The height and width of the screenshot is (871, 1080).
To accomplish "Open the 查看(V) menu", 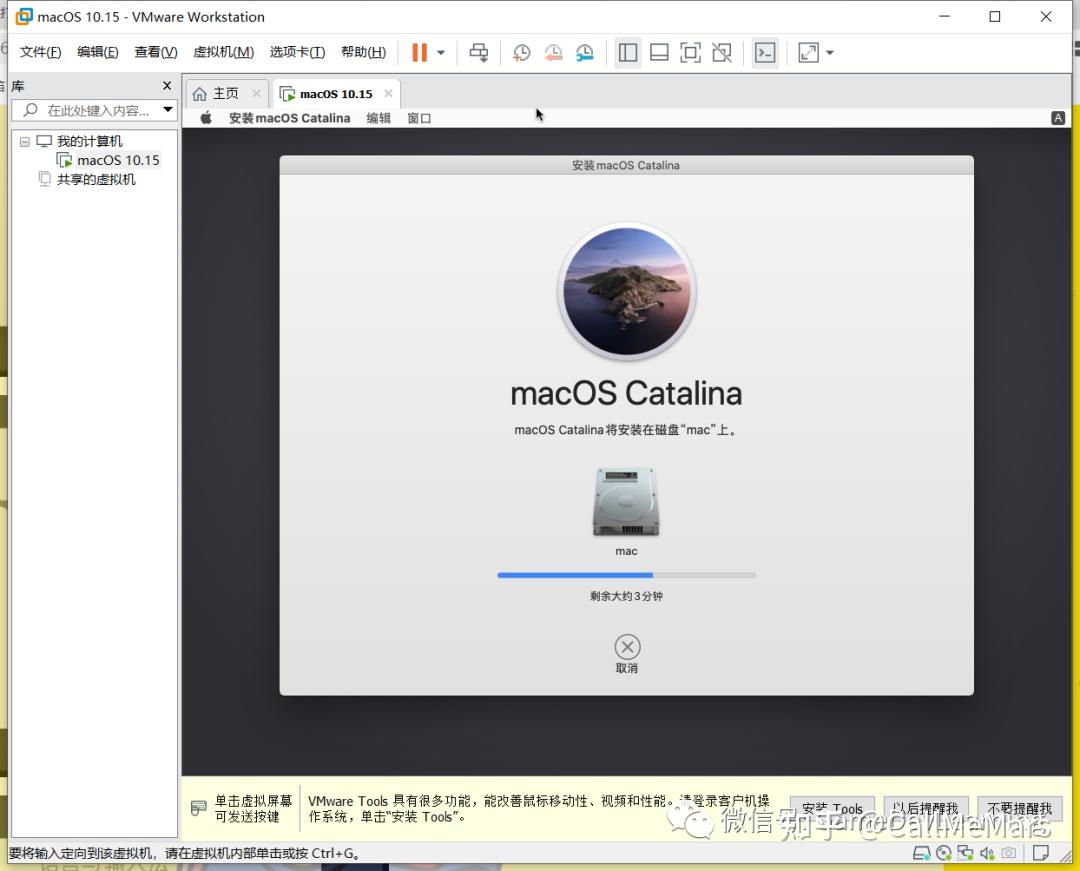I will 156,52.
